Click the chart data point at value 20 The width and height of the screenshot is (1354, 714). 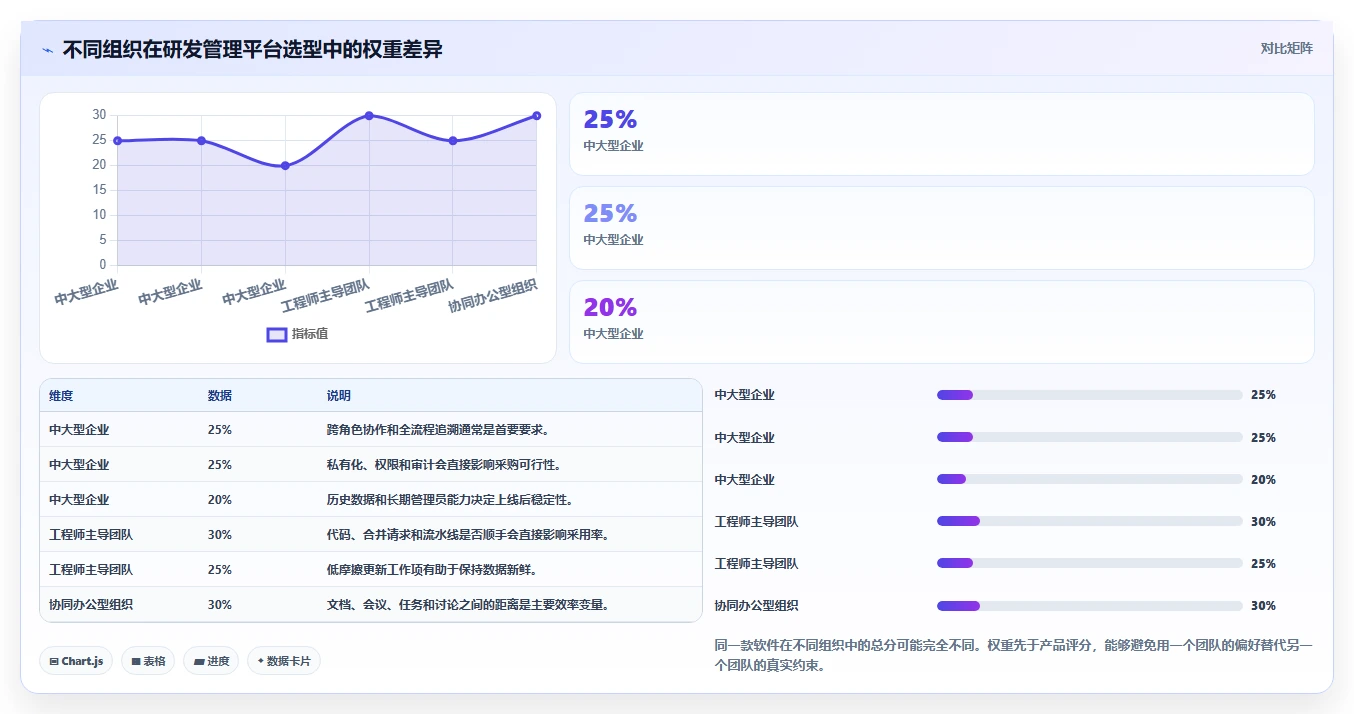coord(285,165)
